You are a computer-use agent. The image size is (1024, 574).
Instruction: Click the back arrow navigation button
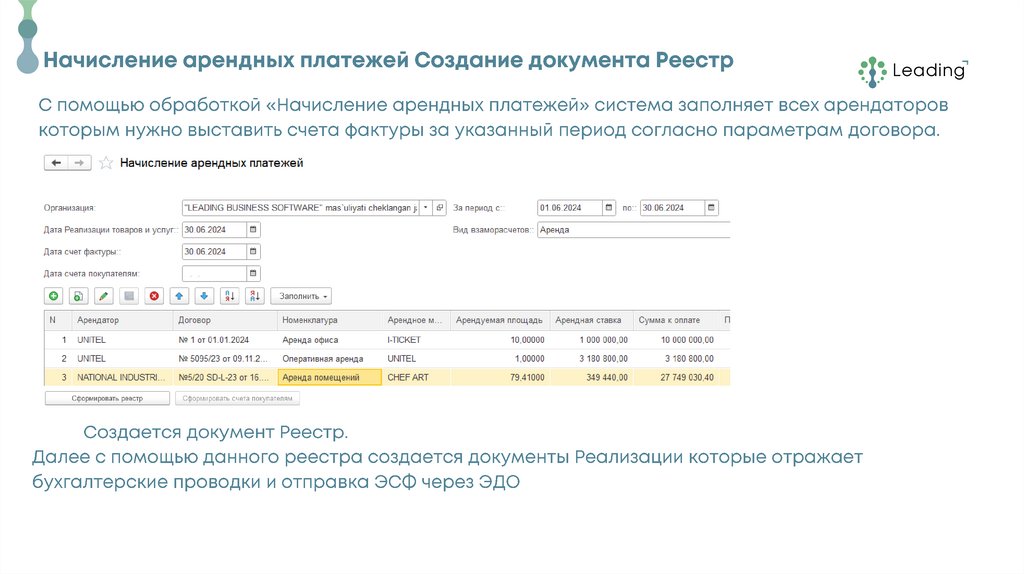(x=56, y=163)
